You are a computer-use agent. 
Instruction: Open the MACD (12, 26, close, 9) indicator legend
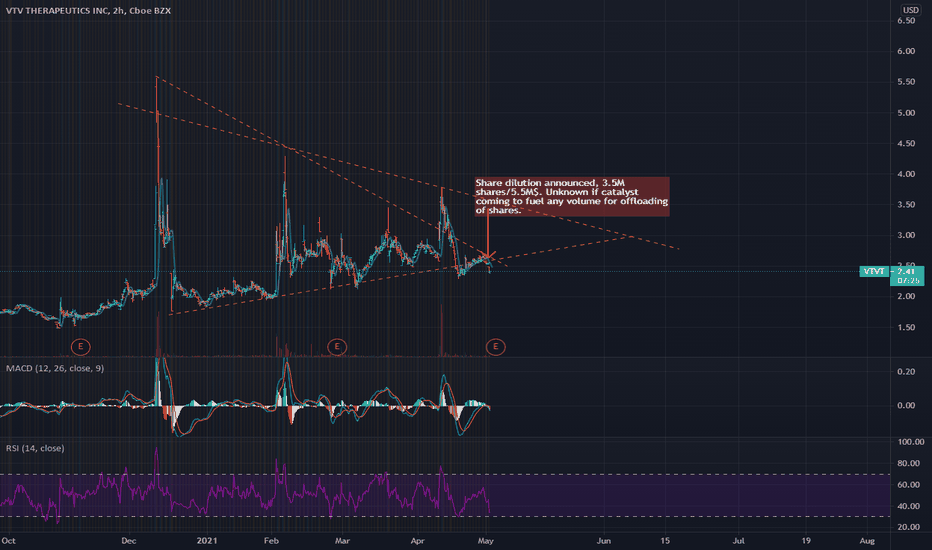coord(55,368)
